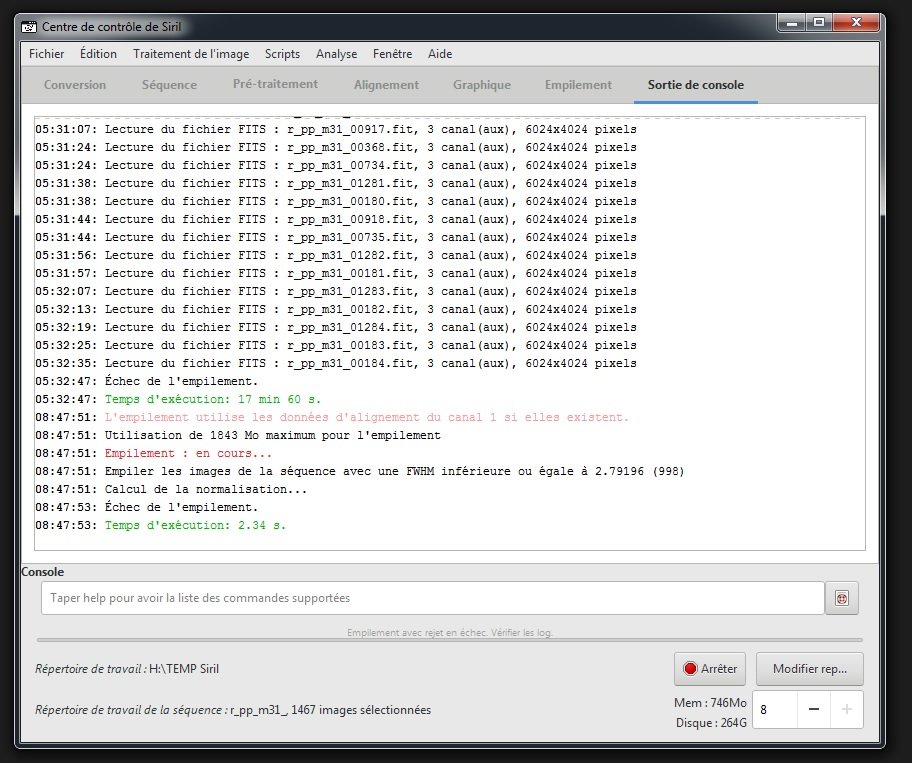
Task: Click log line for r_pp_m31_00180.fit
Action: point(336,201)
